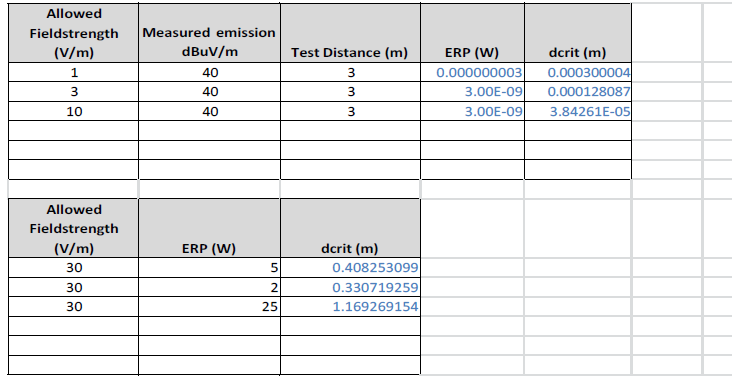This screenshot has width=734, height=382.
Task: Click the lower 'Allowed Fieldstrength (V/m)' header
Action: pyautogui.click(x=73, y=228)
